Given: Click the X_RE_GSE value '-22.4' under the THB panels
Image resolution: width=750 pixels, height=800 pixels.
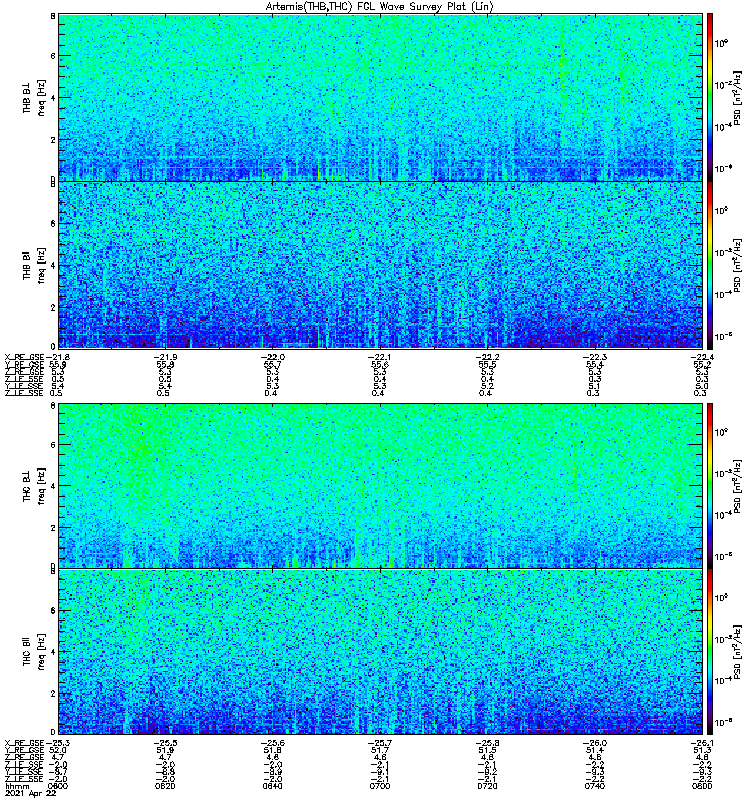Looking at the screenshot, I should coord(702,358).
